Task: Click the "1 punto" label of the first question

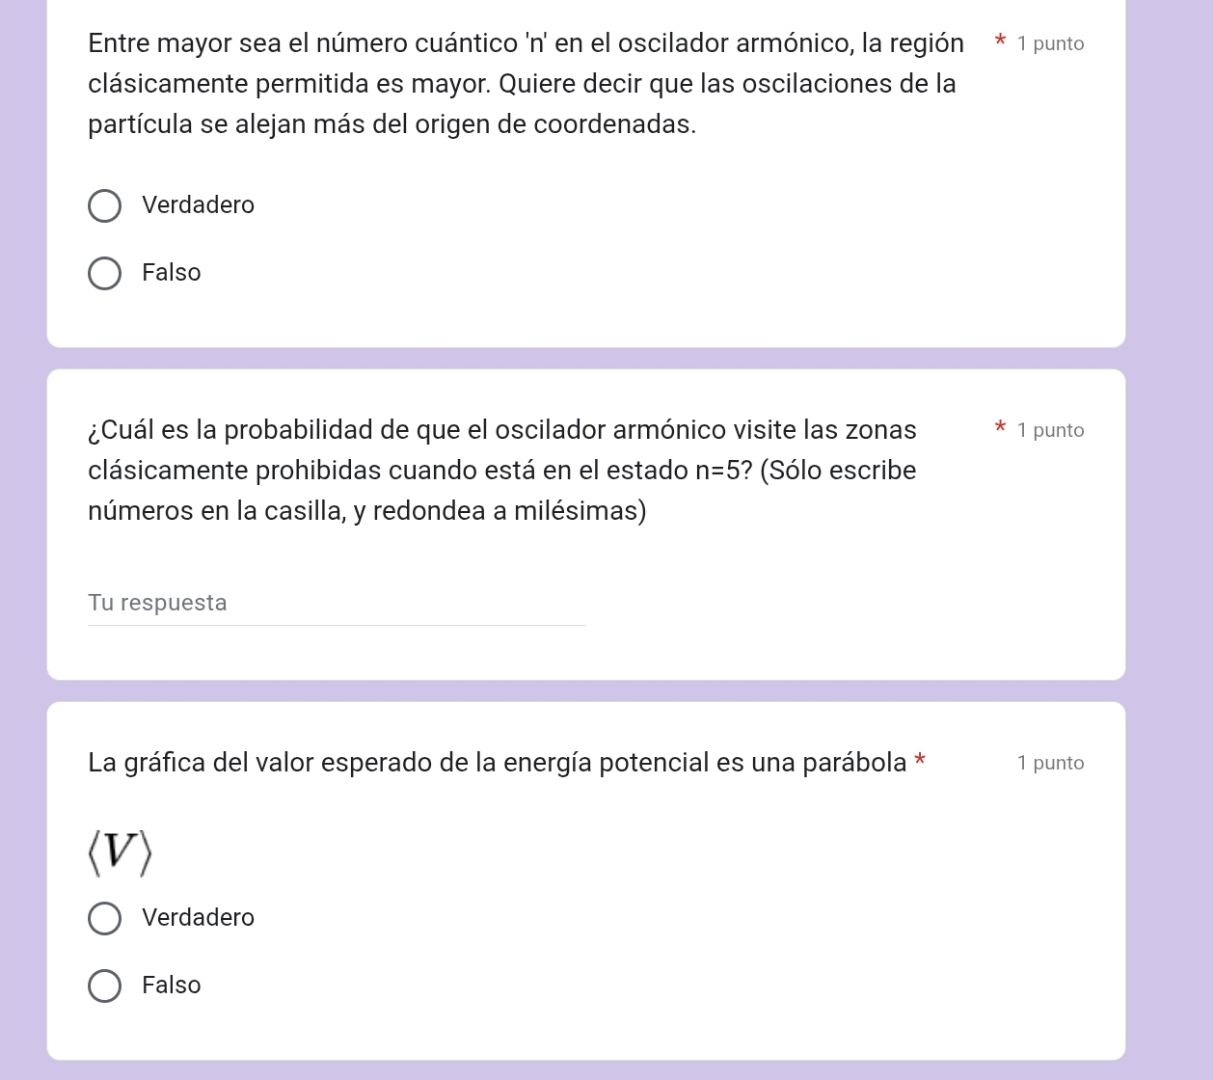Action: tap(1049, 43)
